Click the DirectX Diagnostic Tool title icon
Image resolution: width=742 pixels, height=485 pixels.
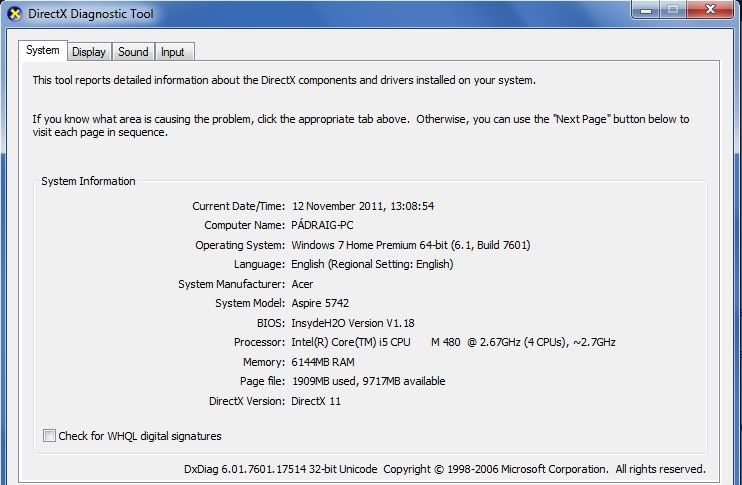pos(15,14)
